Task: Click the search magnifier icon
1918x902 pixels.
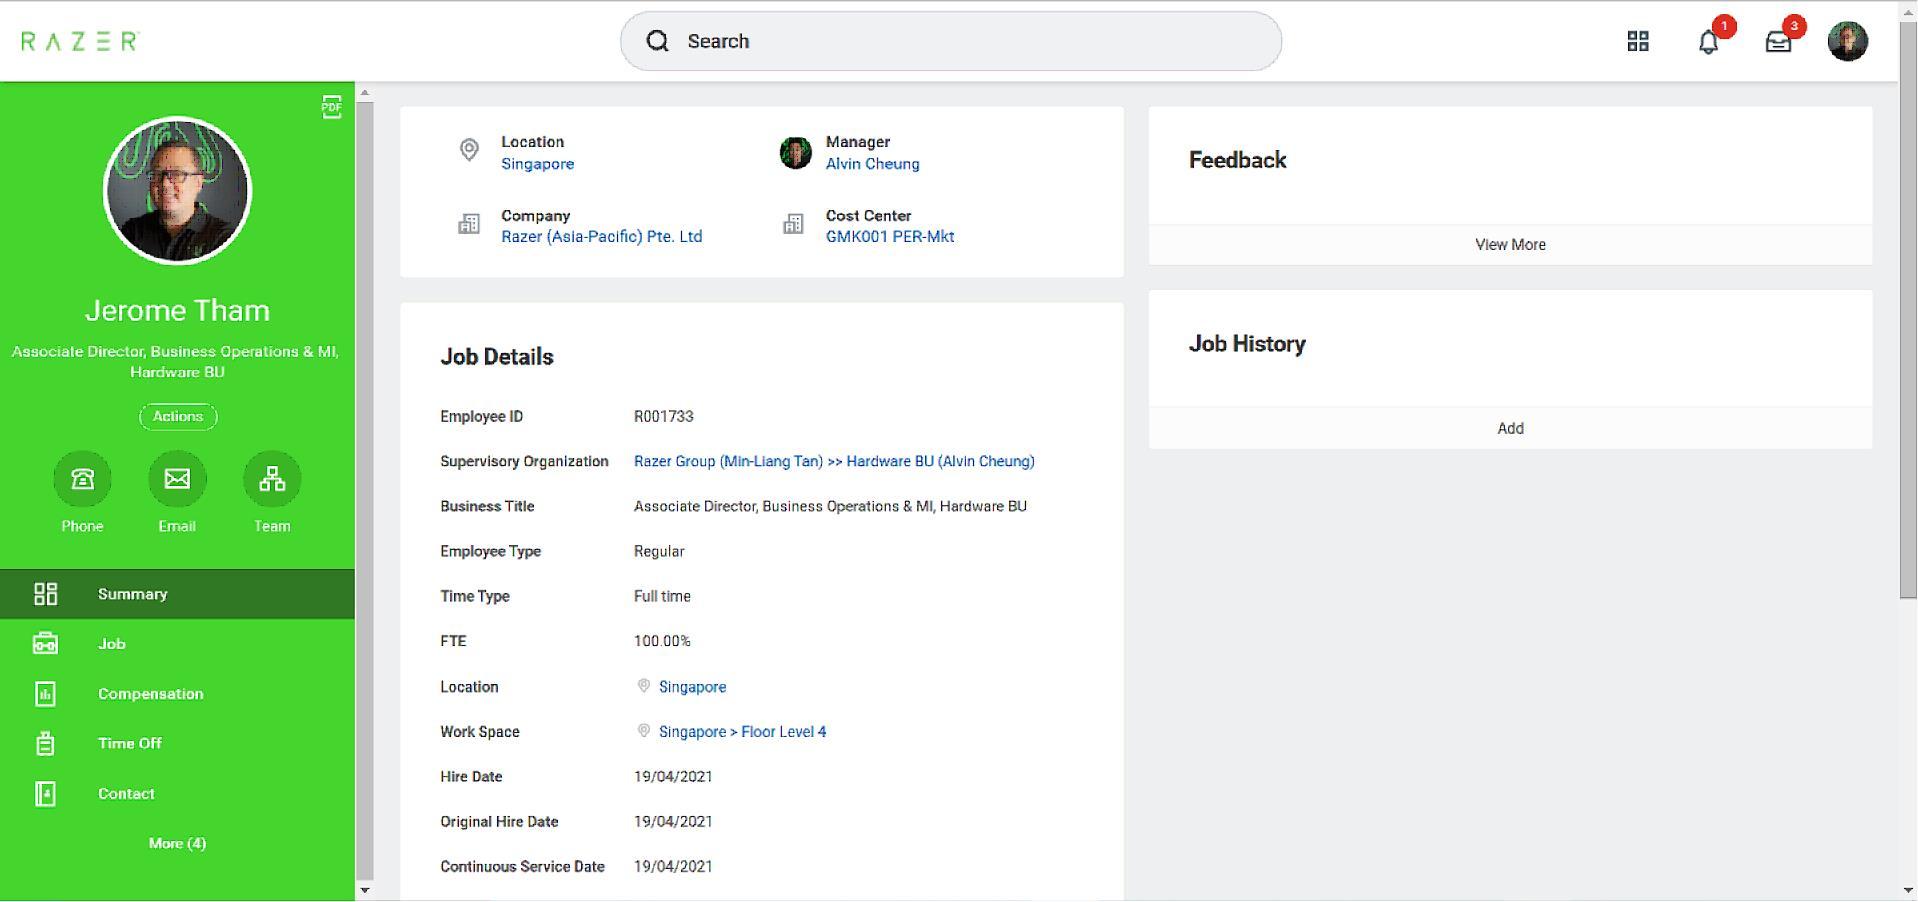Action: coord(657,41)
